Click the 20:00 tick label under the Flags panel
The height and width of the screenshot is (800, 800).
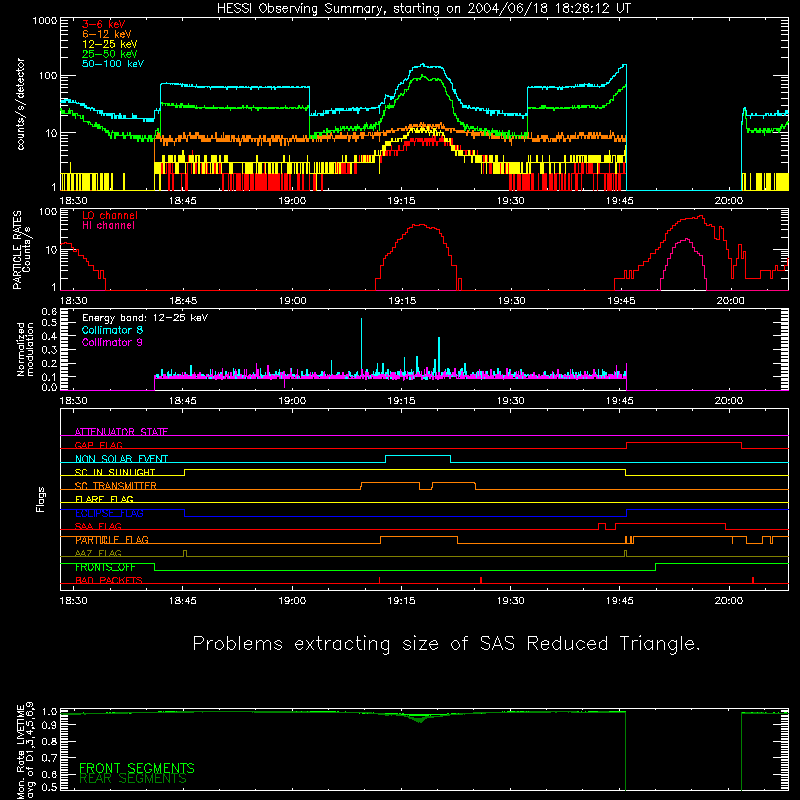point(729,601)
